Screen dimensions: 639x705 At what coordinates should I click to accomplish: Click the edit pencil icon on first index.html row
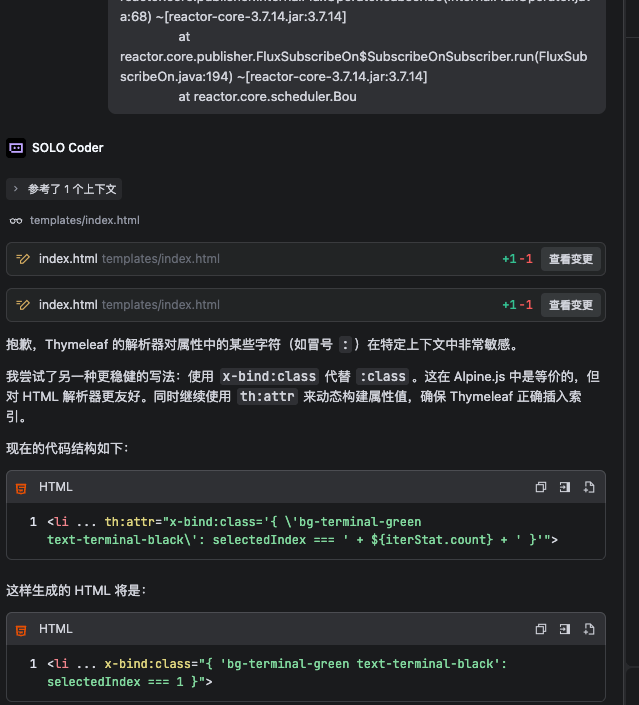(x=23, y=259)
